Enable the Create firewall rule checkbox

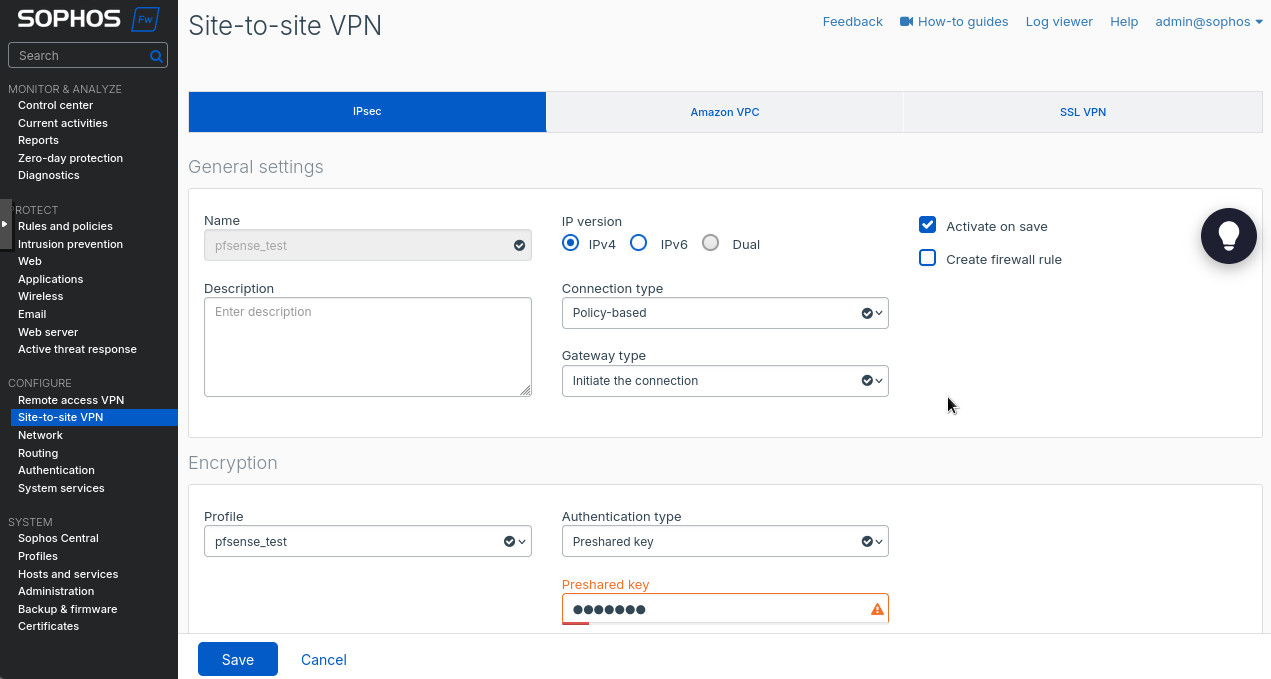[x=927, y=258]
